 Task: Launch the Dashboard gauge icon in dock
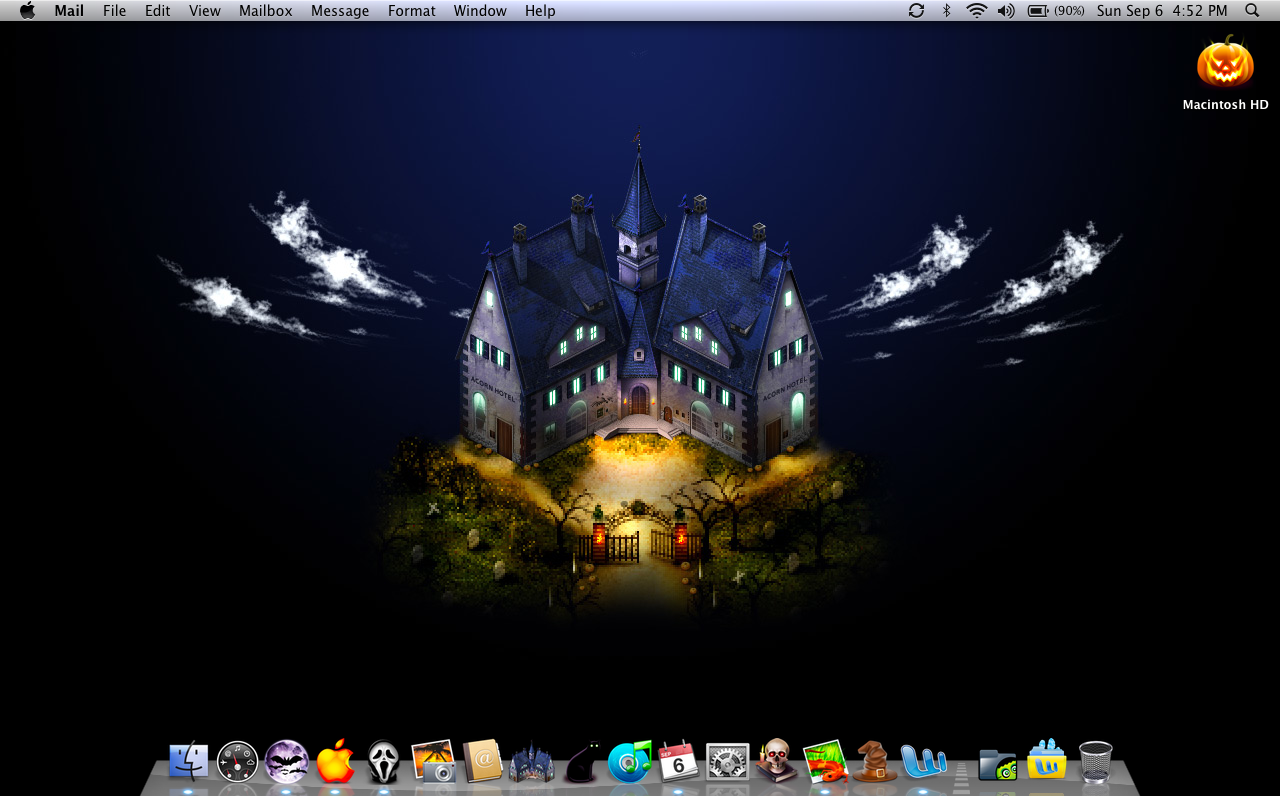point(237,762)
